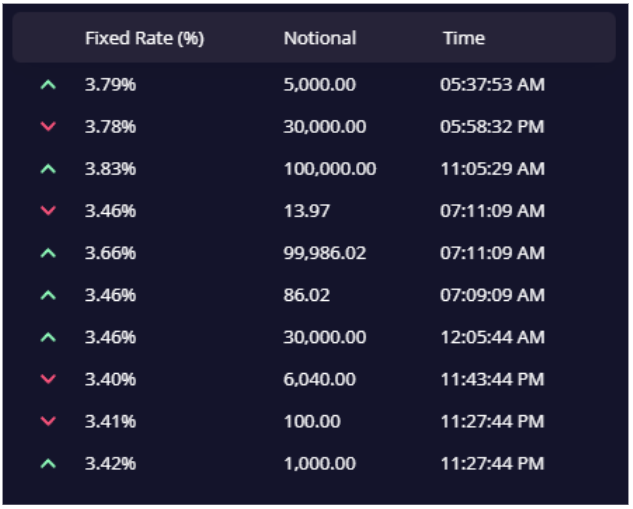The width and height of the screenshot is (633, 509).
Task: Click red down arrow in 13.97 notional row
Action: pyautogui.click(x=48, y=211)
